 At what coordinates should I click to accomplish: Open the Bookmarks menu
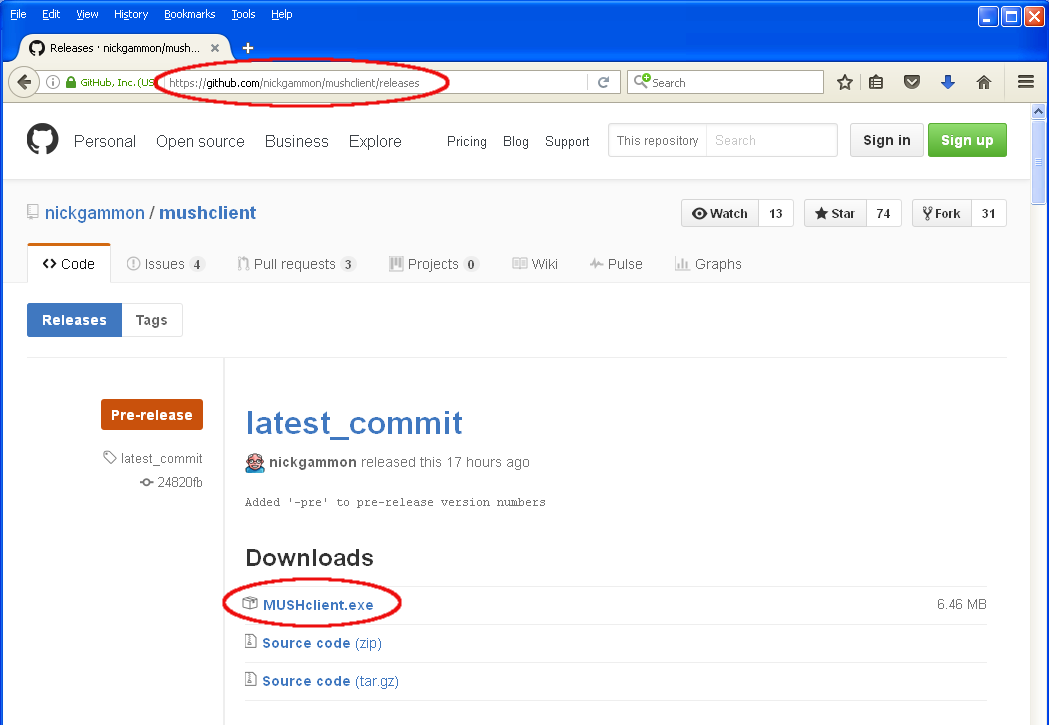click(189, 14)
